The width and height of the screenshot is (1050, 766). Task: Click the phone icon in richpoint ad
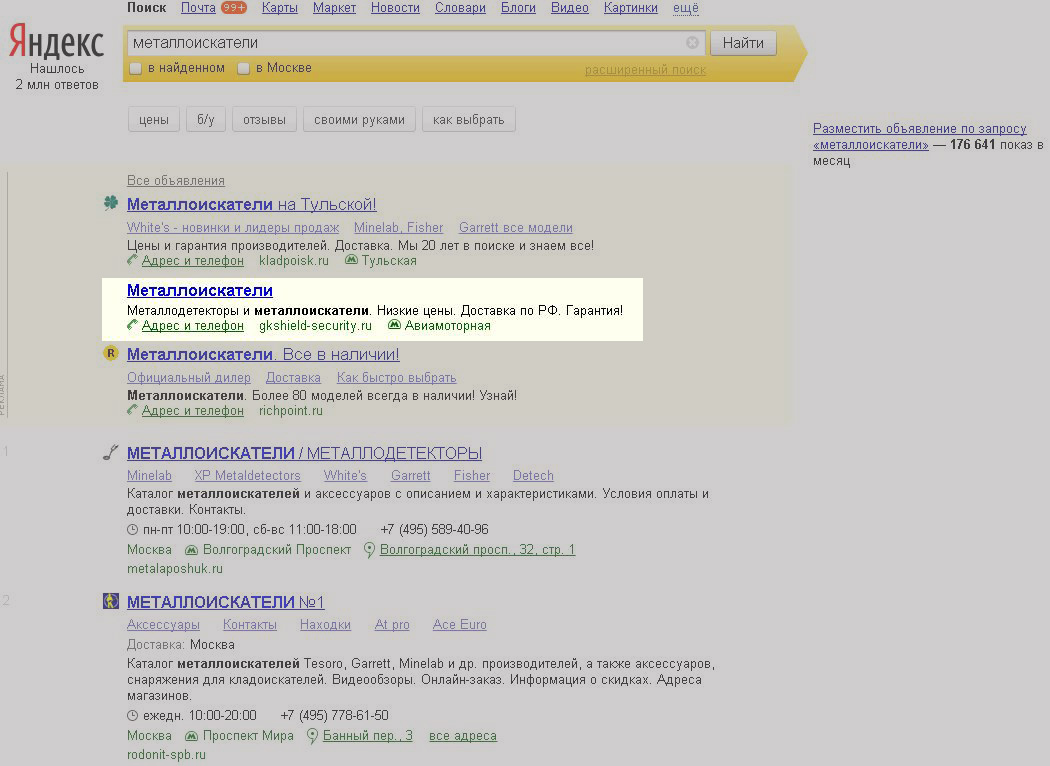(133, 410)
